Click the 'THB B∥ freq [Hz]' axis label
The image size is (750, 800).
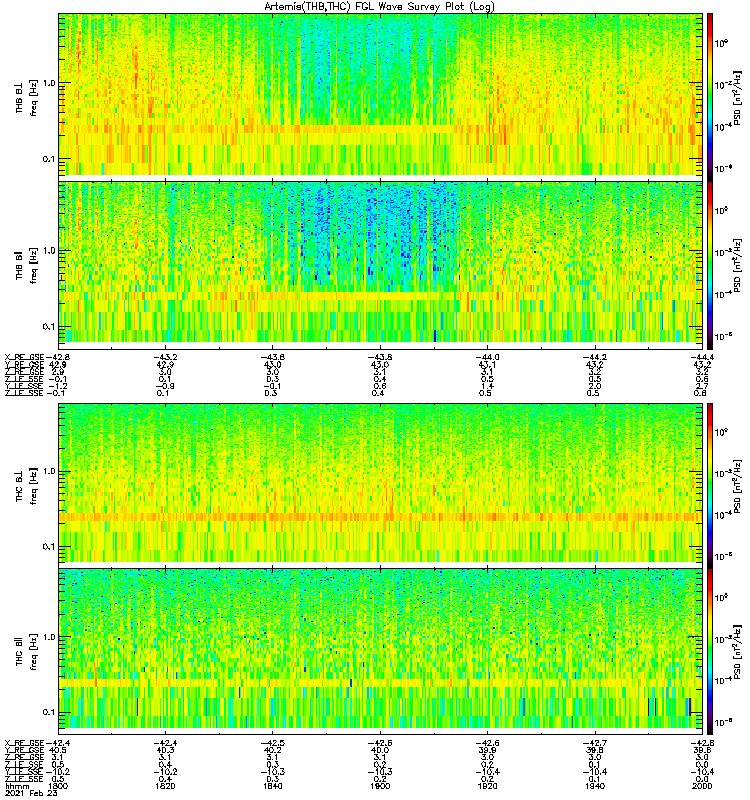pyautogui.click(x=26, y=266)
